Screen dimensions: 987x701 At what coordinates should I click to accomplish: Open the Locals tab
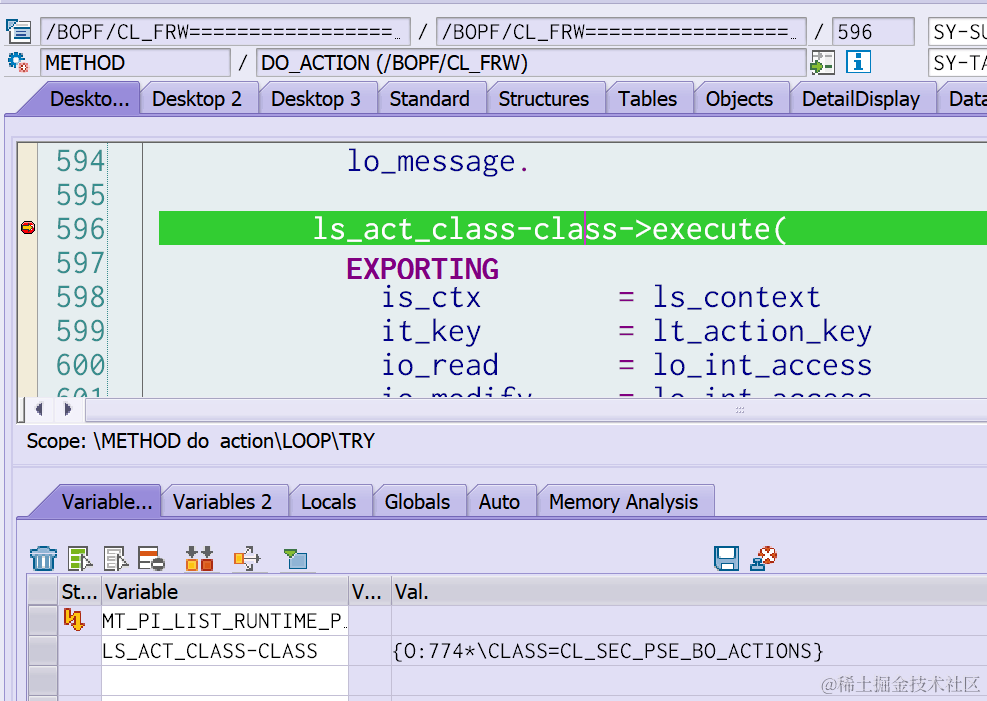(x=329, y=502)
